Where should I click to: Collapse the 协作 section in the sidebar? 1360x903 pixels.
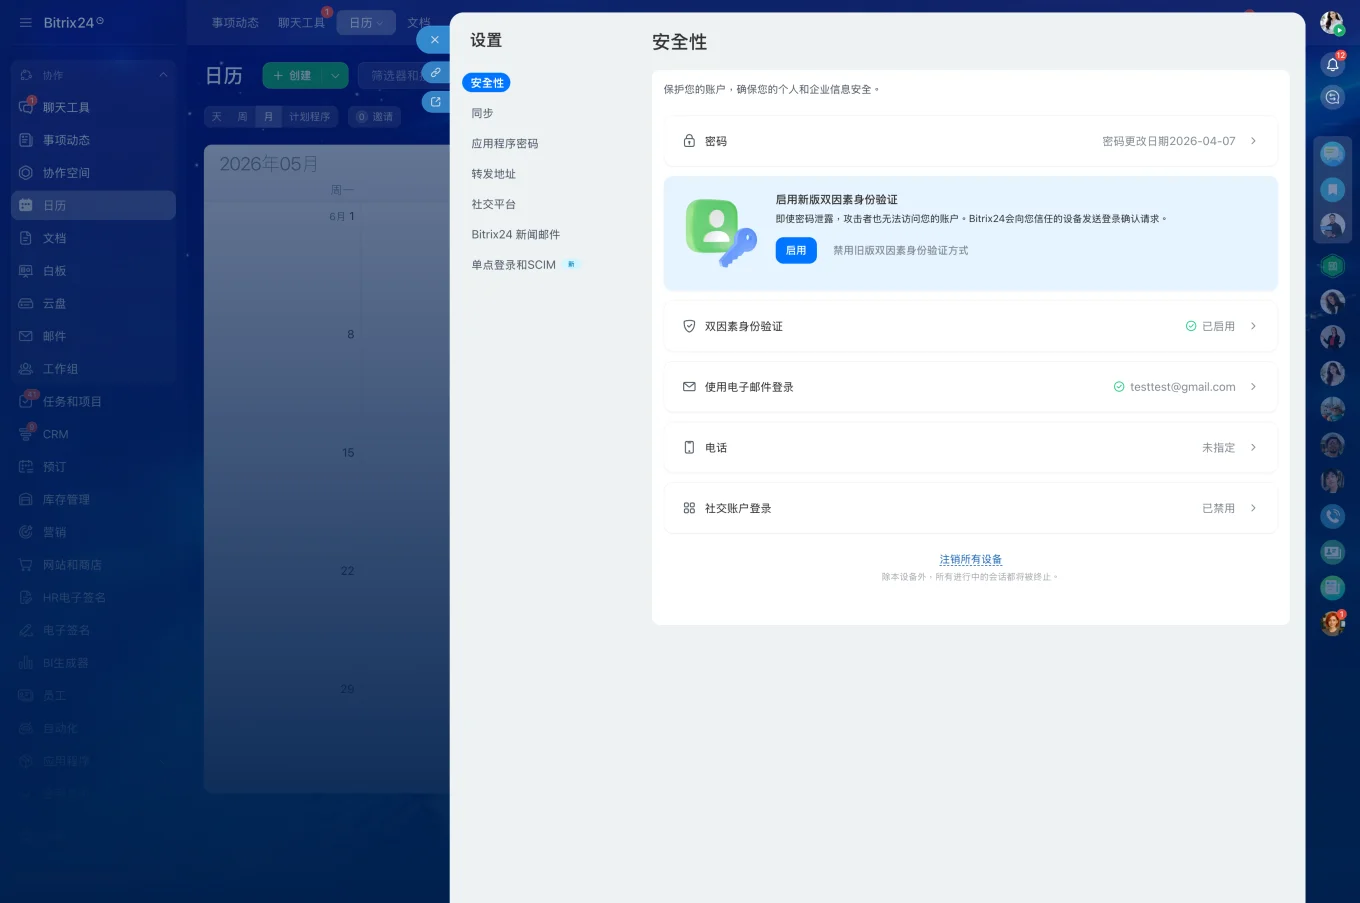(x=162, y=74)
